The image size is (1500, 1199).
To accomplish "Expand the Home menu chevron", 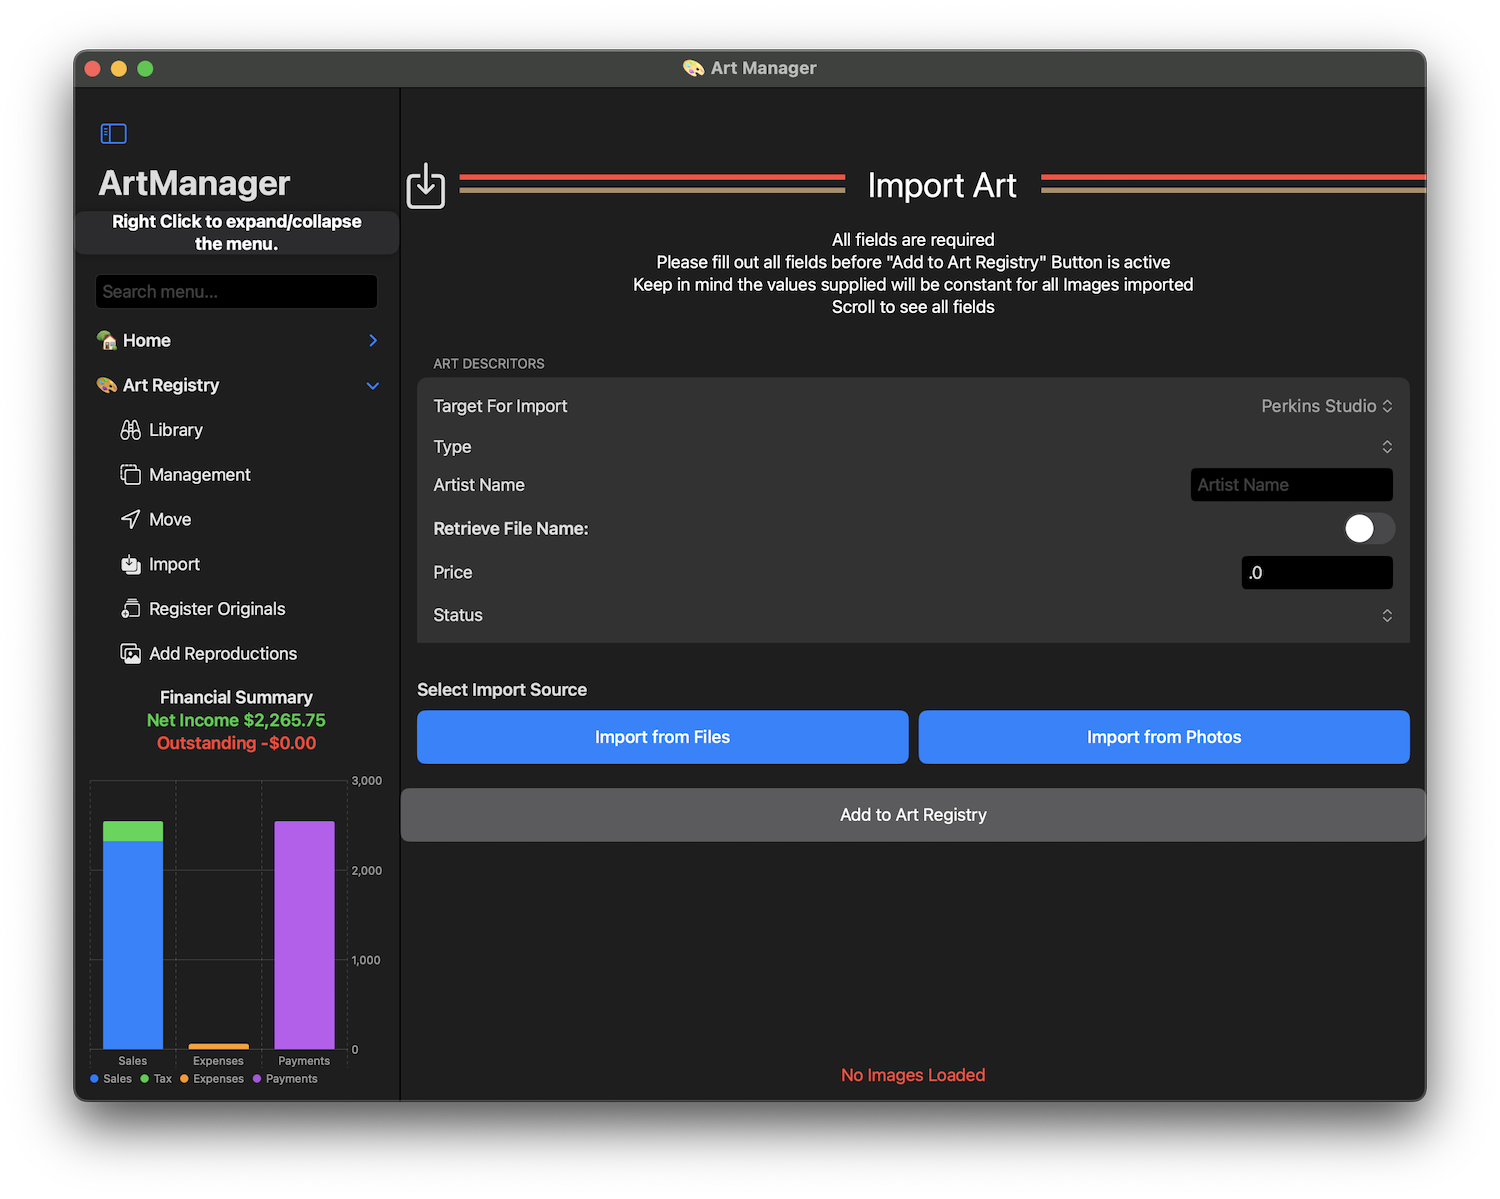I will (373, 341).
